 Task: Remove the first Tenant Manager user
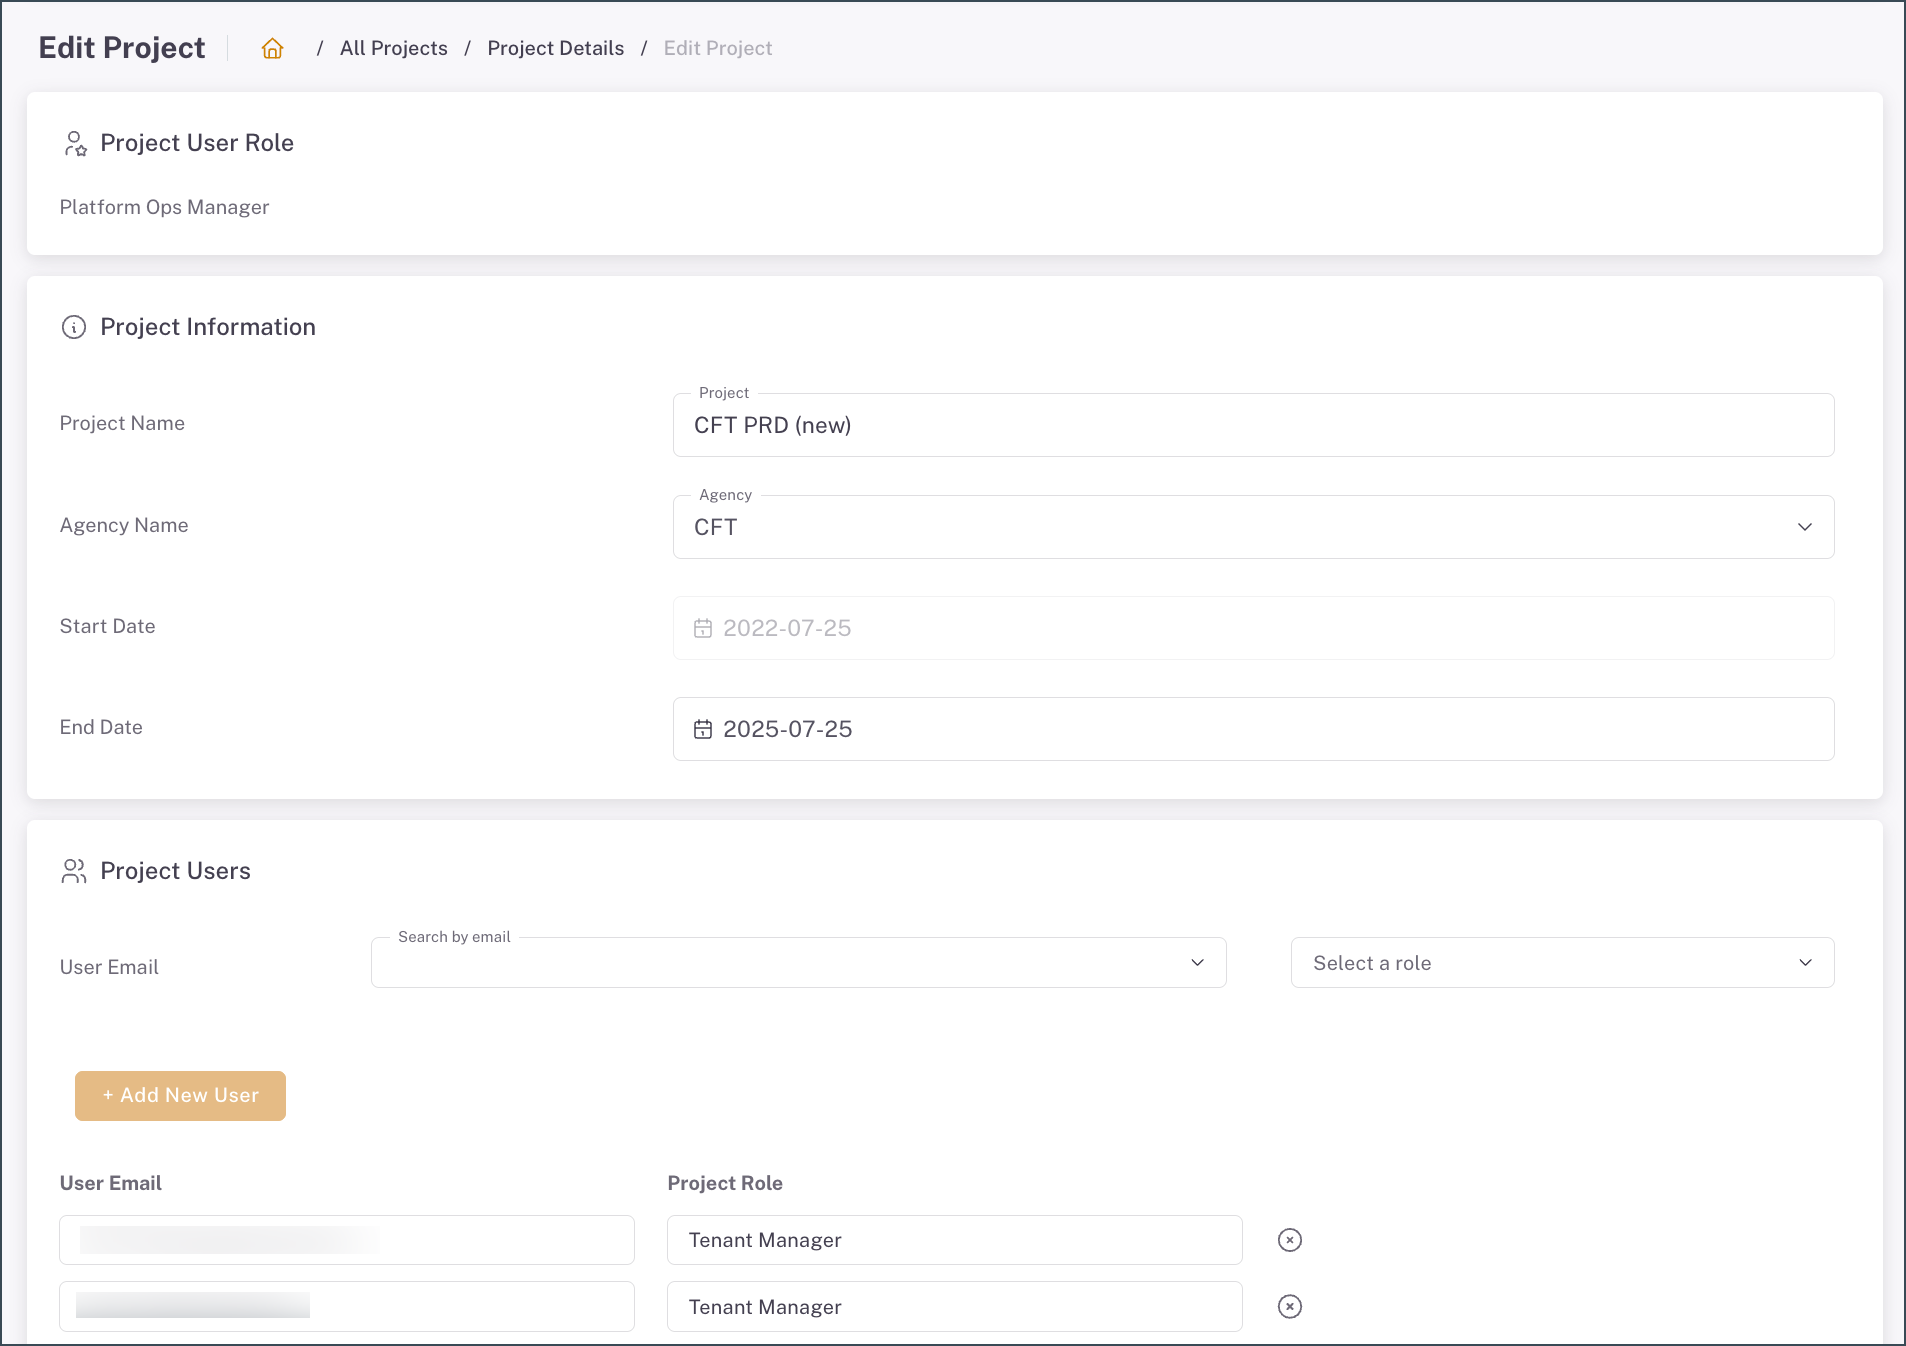pyautogui.click(x=1290, y=1240)
